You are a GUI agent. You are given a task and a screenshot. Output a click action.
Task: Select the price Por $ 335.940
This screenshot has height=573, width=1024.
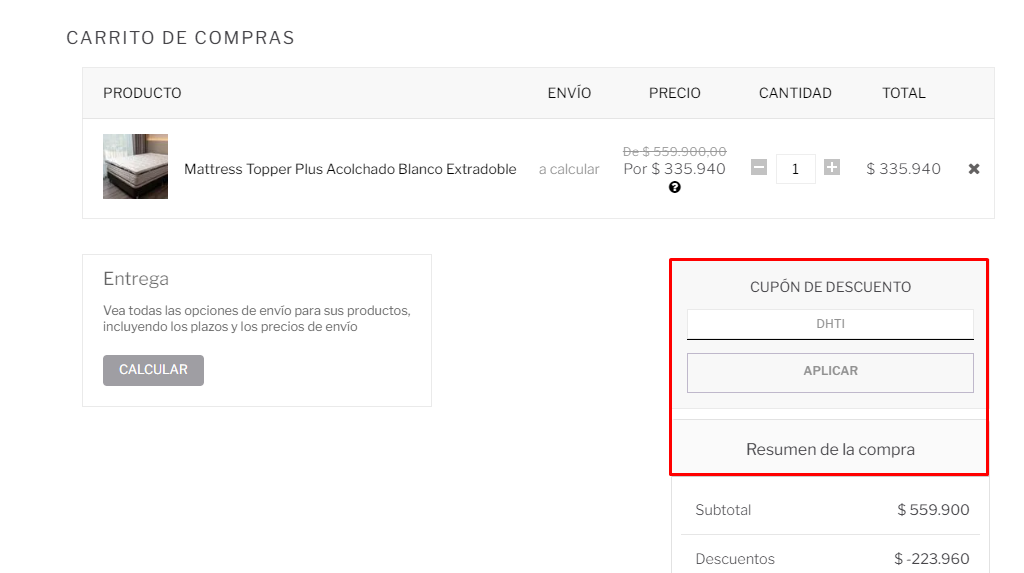click(675, 169)
